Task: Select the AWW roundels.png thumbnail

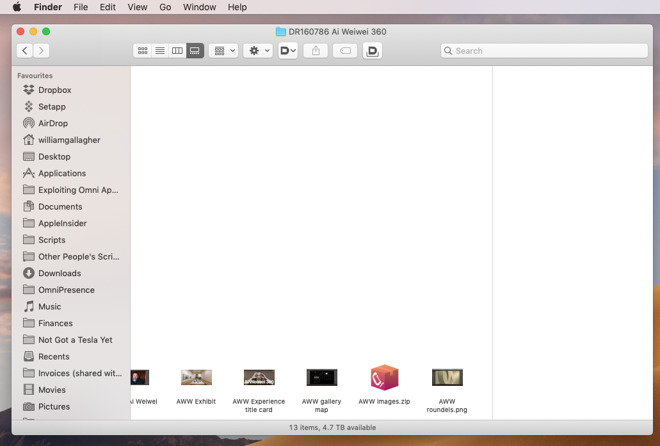Action: click(x=447, y=377)
